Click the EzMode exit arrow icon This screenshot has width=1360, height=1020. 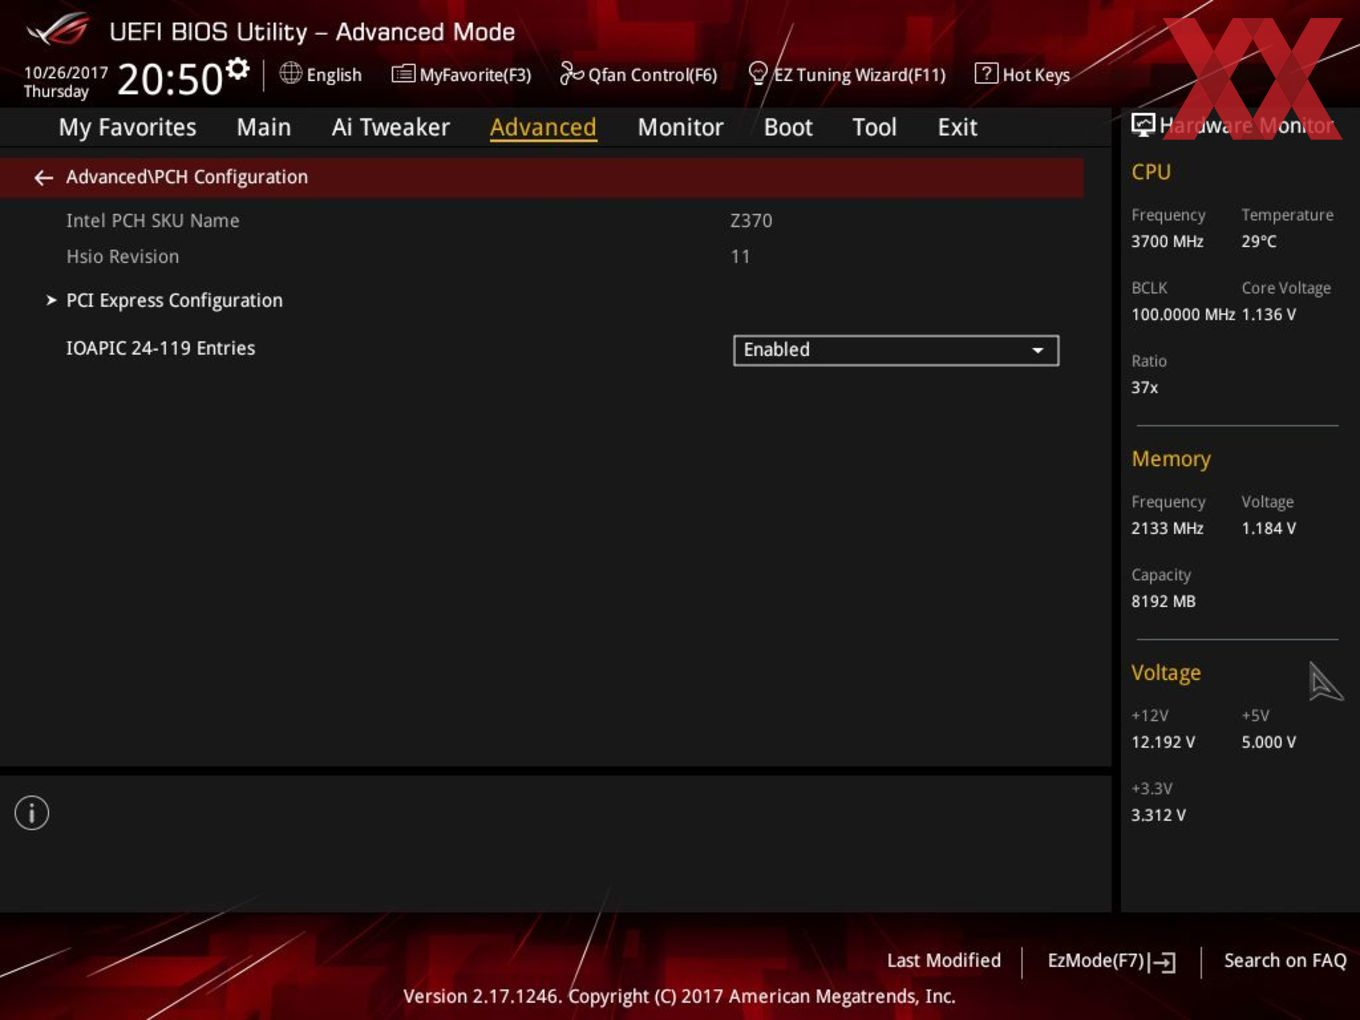pyautogui.click(x=1162, y=962)
